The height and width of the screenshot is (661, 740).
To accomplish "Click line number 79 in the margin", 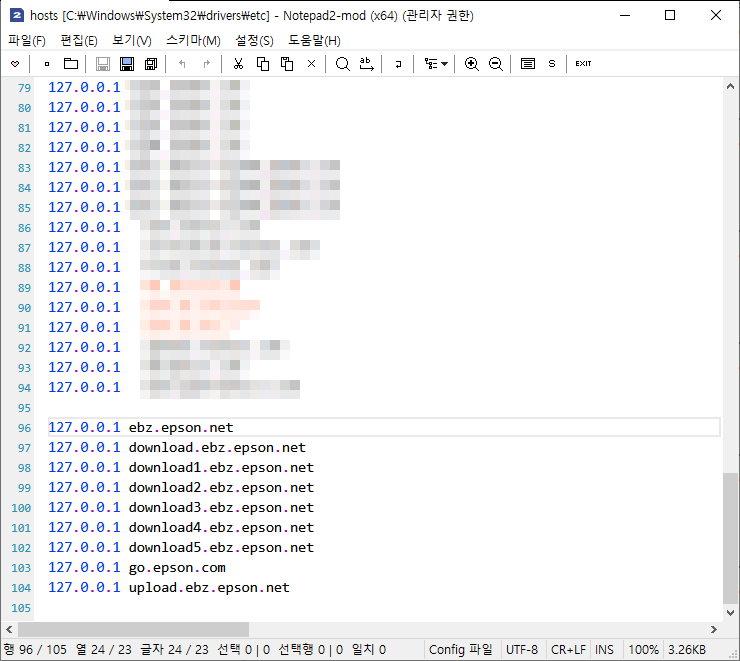I will coord(24,88).
